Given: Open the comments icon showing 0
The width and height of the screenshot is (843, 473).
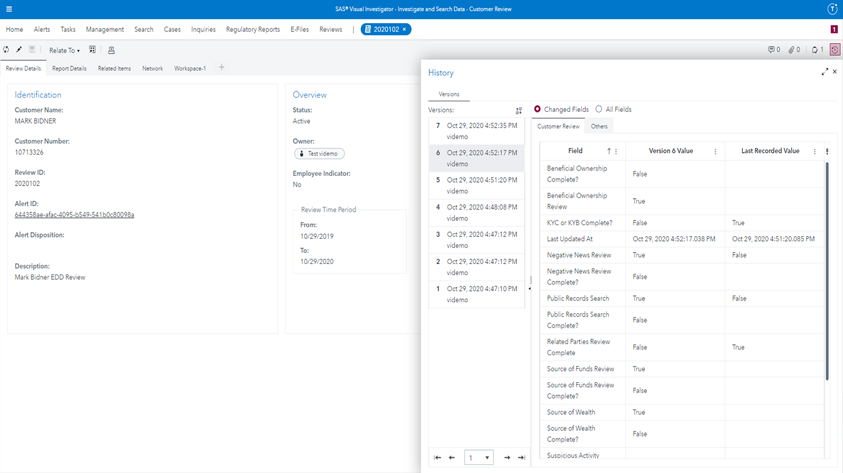Looking at the screenshot, I should [x=774, y=49].
